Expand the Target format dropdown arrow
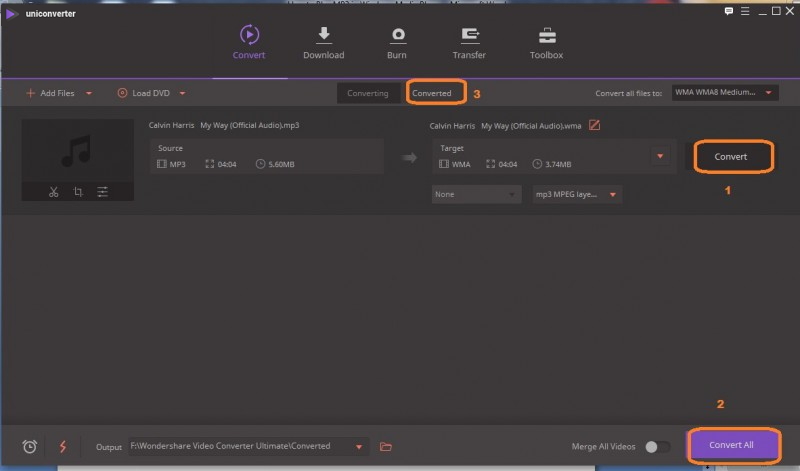Viewport: 800px width, 471px height. point(660,156)
